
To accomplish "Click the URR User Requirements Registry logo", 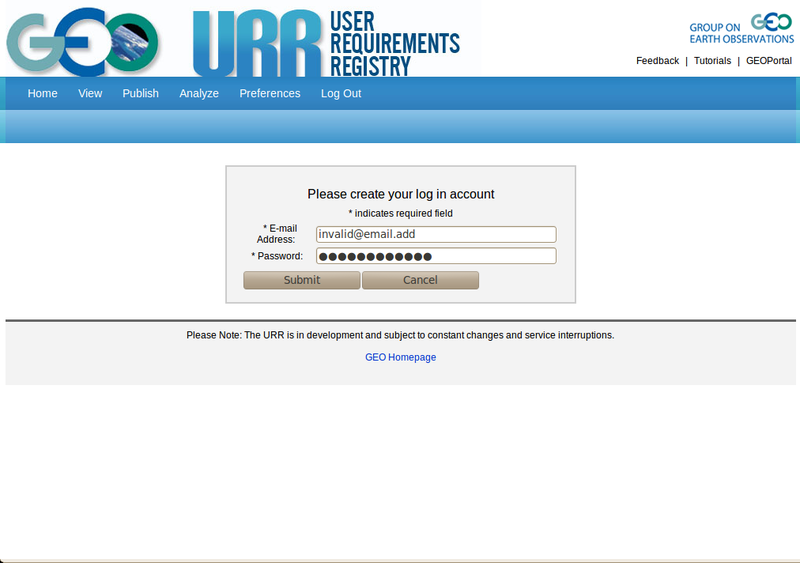I will [325, 42].
